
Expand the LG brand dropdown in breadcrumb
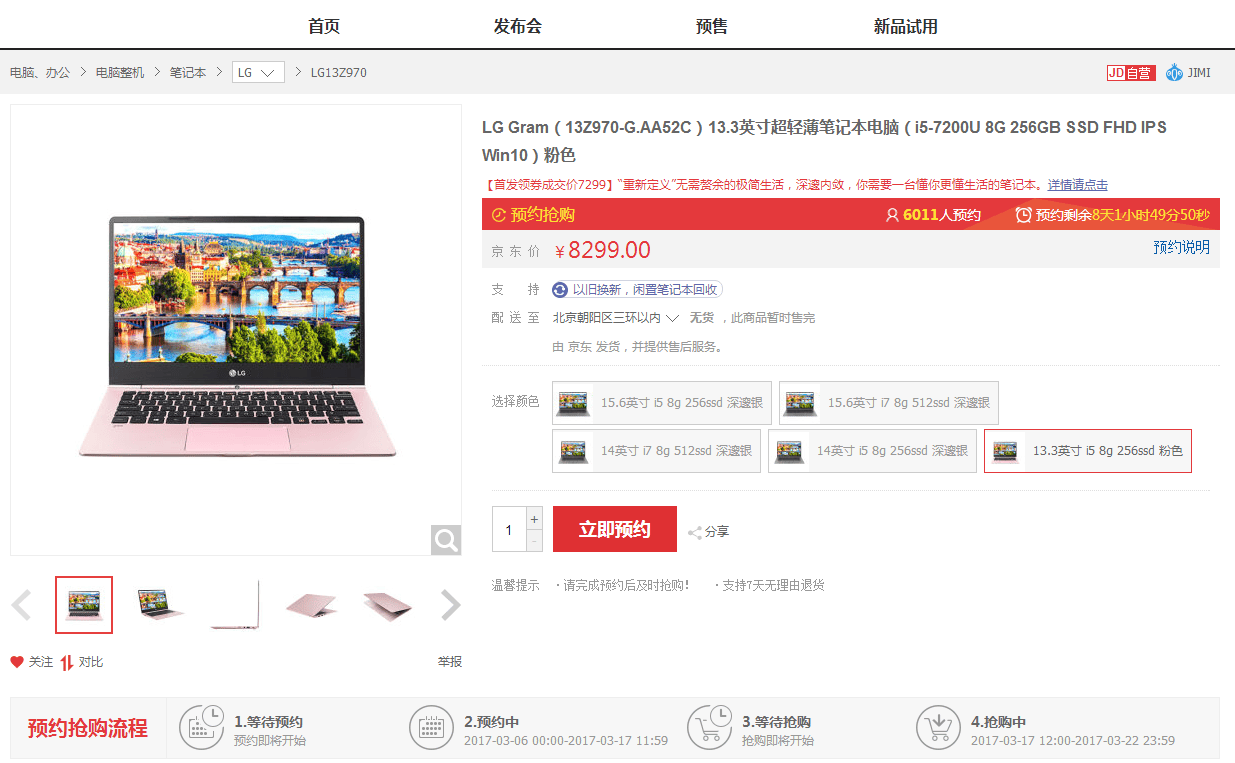click(258, 73)
